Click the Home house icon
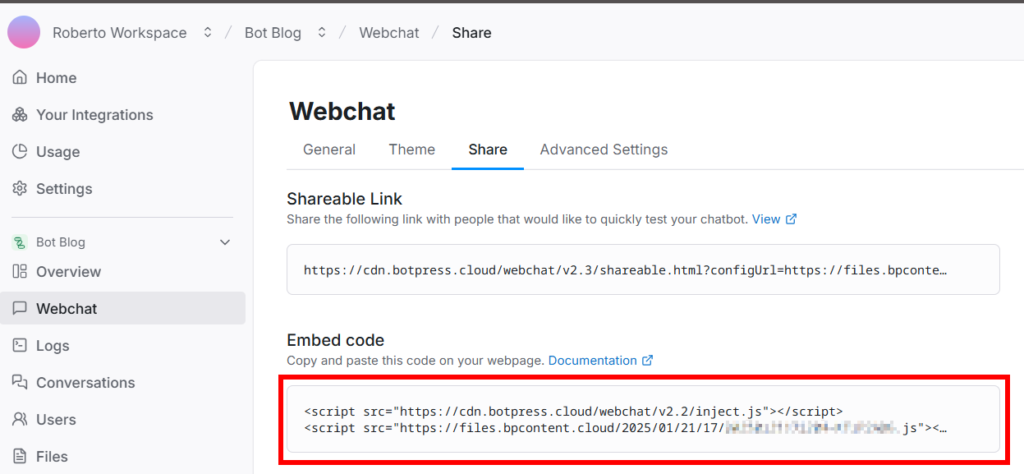 (20, 78)
